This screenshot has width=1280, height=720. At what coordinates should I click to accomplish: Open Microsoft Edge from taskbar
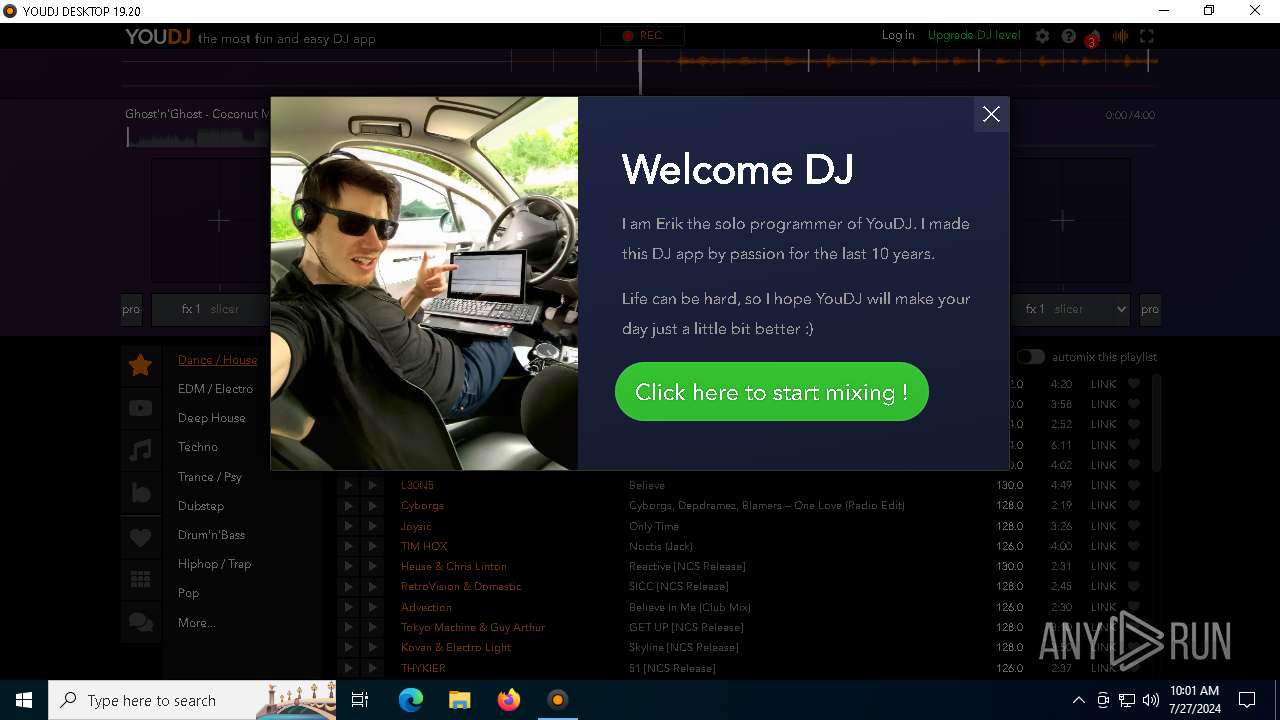(411, 700)
